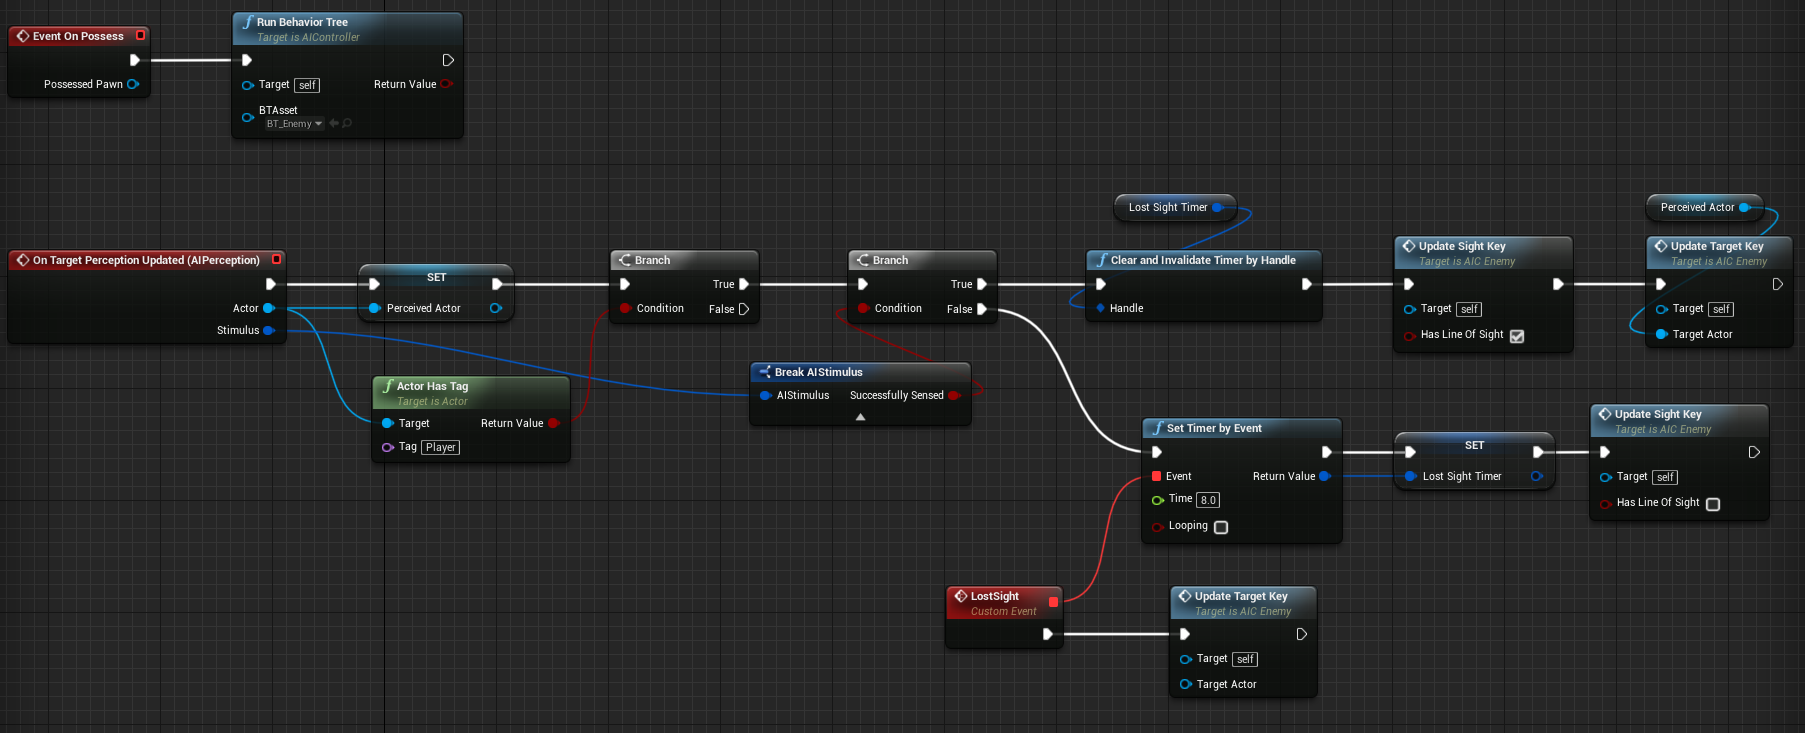This screenshot has height=733, width=1805.
Task: Click the Lost Sight Timer variable node
Action: 1175,207
